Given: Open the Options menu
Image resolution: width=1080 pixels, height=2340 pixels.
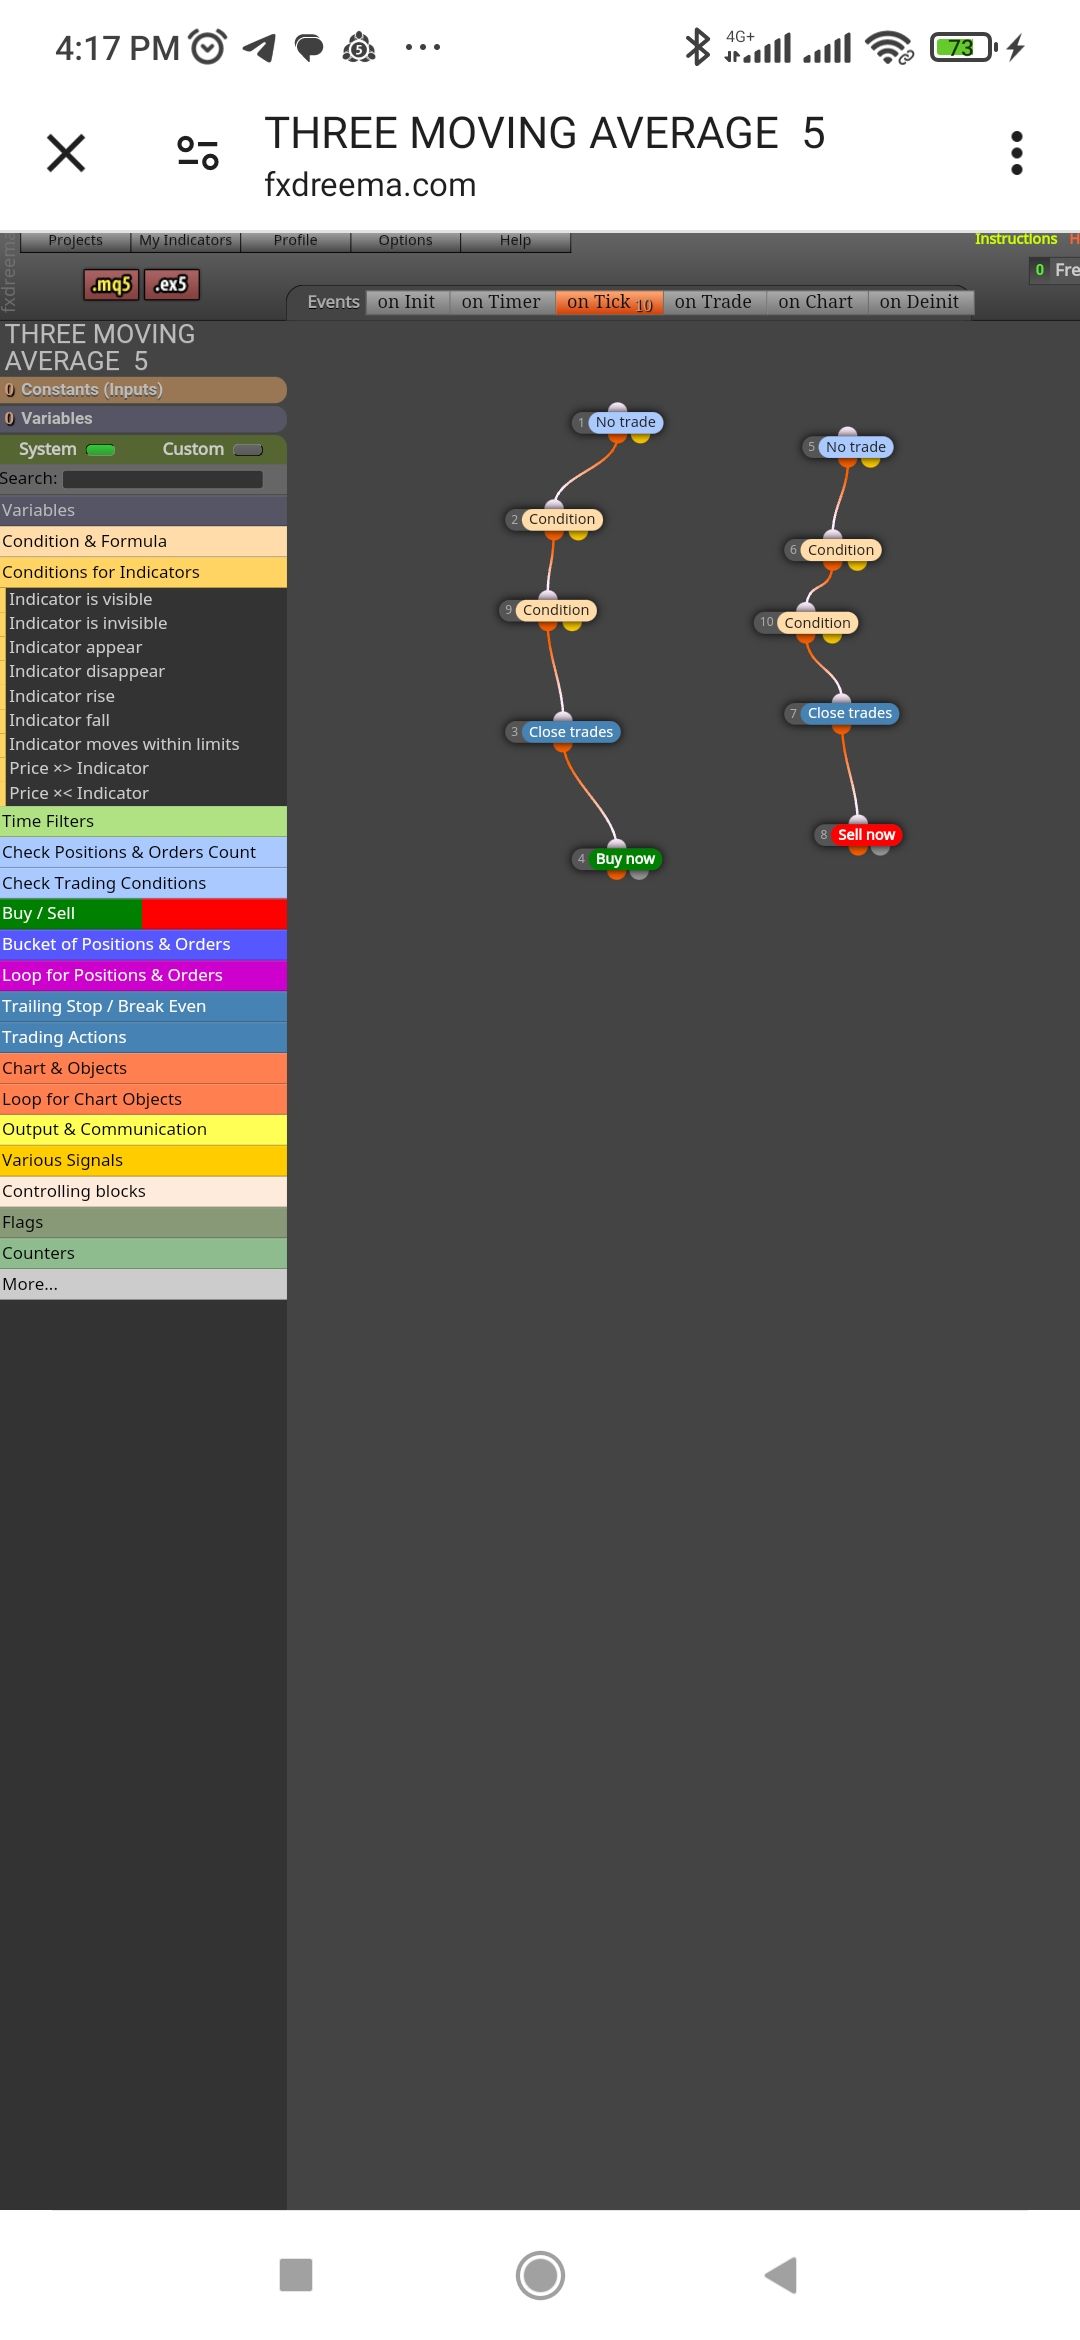Looking at the screenshot, I should click(x=405, y=241).
